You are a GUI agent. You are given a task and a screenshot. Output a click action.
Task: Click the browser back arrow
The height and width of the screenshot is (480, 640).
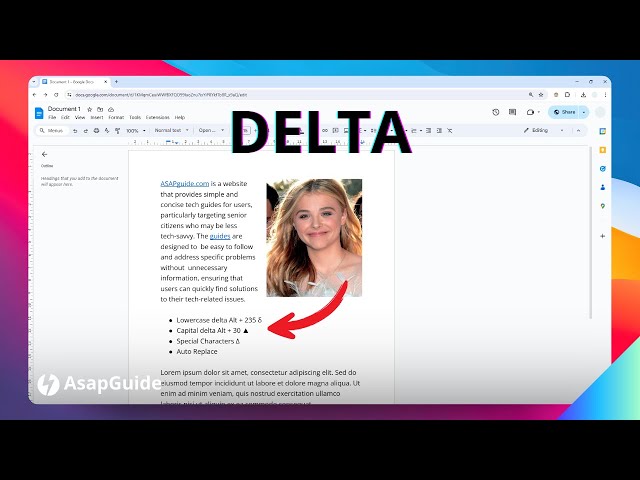(x=35, y=95)
